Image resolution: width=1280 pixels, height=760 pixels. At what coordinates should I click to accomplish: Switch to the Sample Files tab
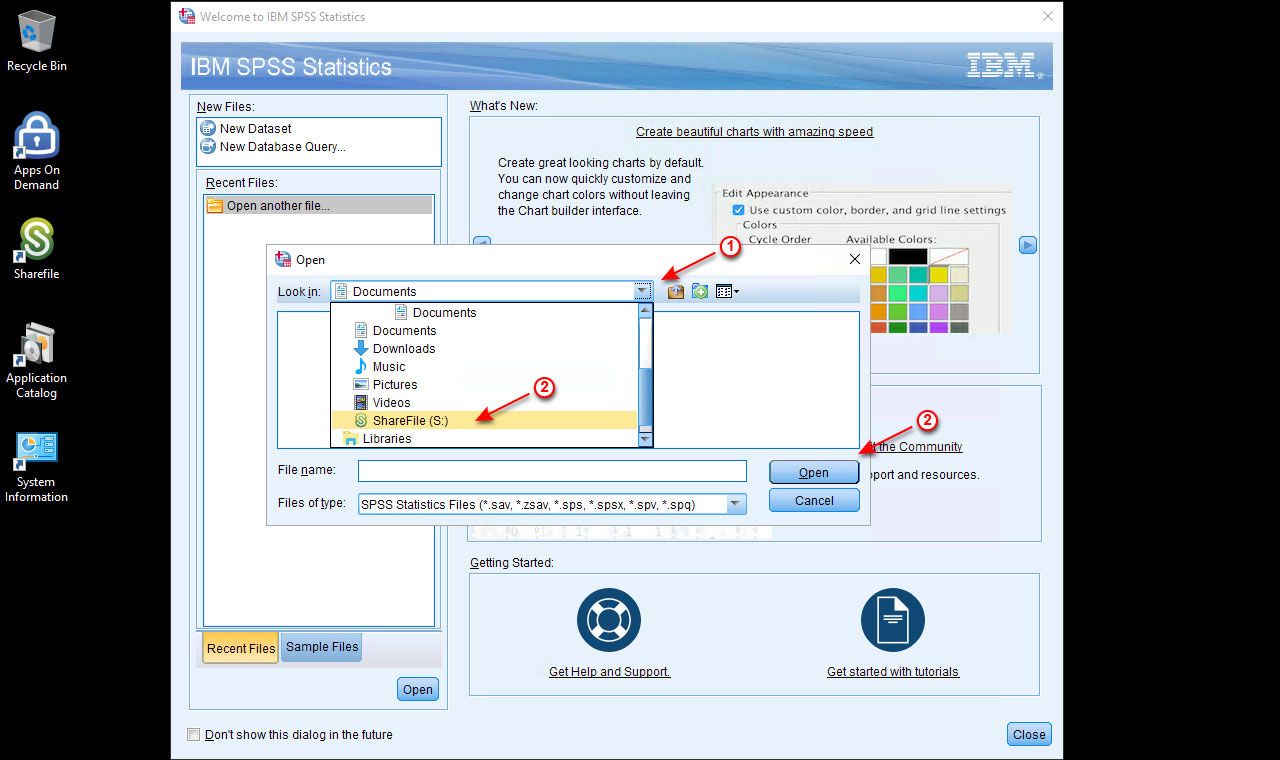coord(322,647)
